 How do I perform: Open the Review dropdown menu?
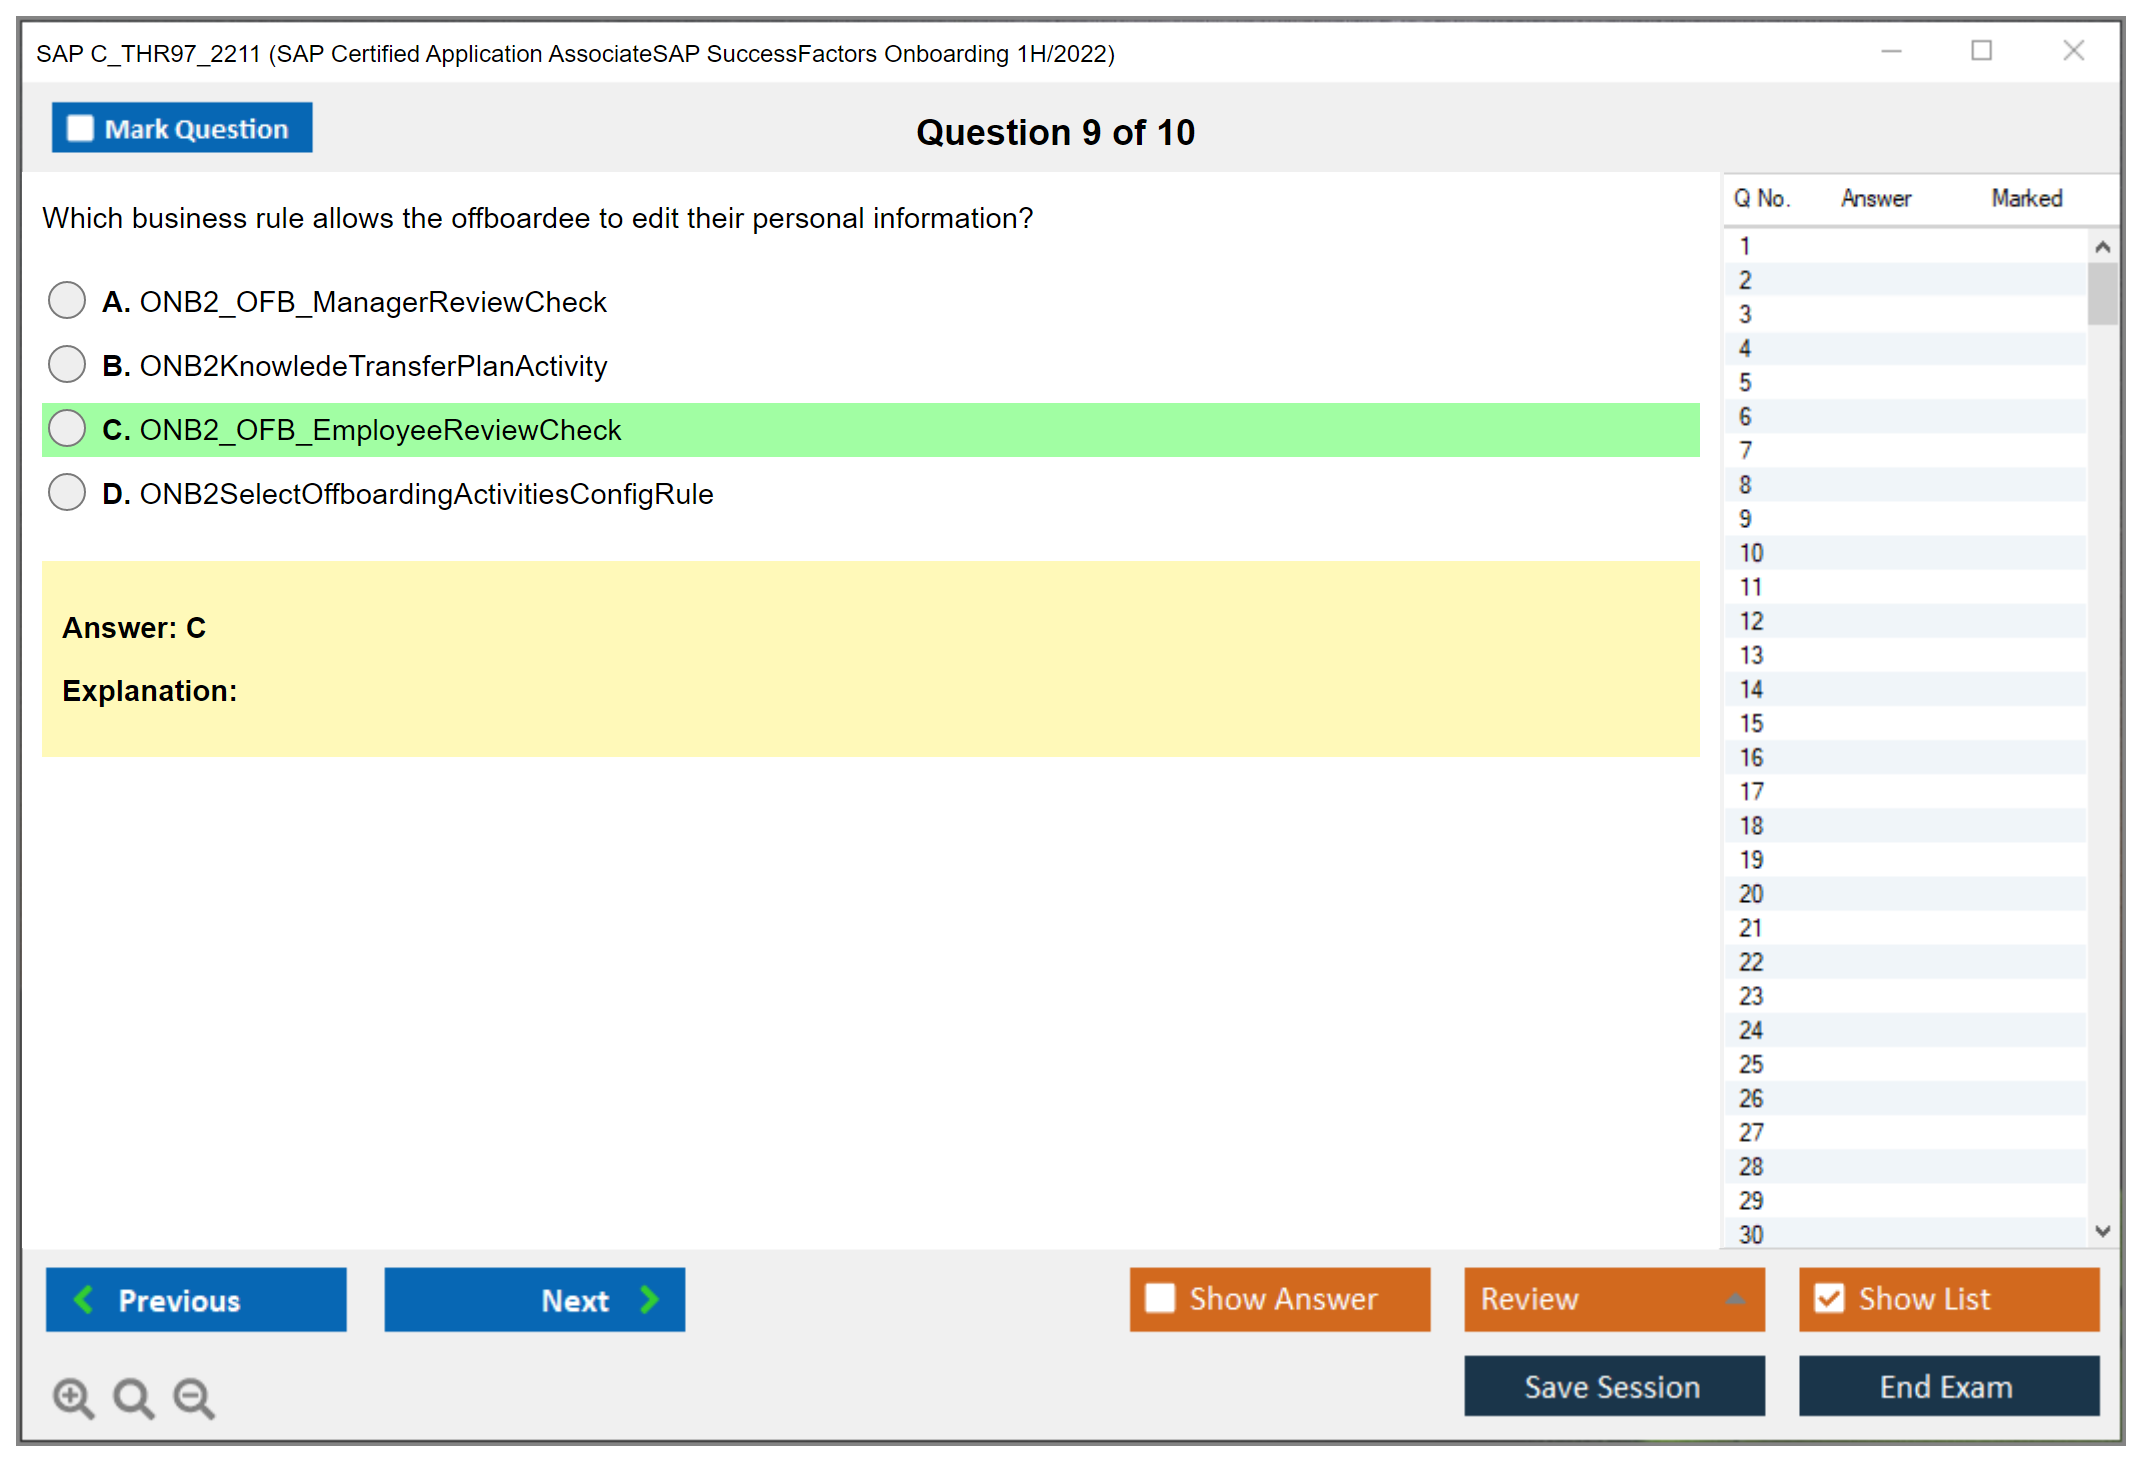tap(1734, 1299)
